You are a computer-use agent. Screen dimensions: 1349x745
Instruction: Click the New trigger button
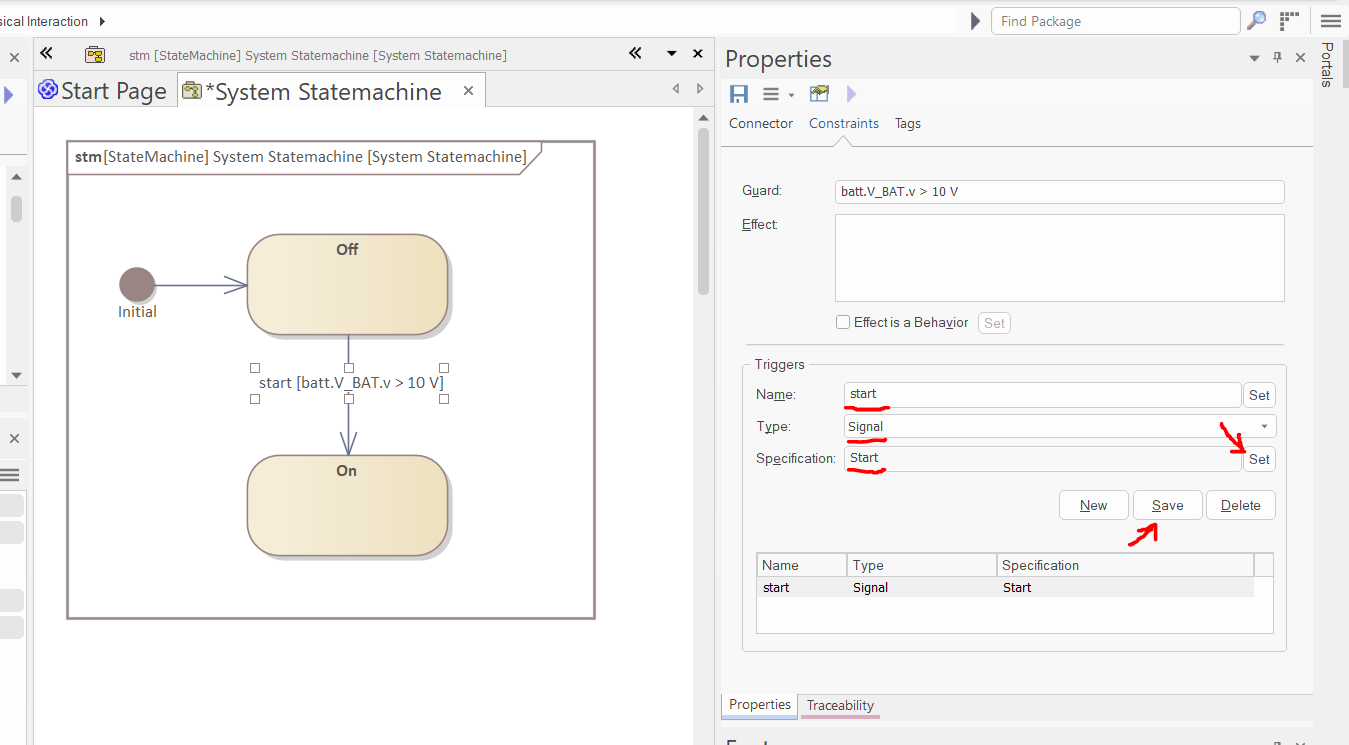pos(1093,506)
